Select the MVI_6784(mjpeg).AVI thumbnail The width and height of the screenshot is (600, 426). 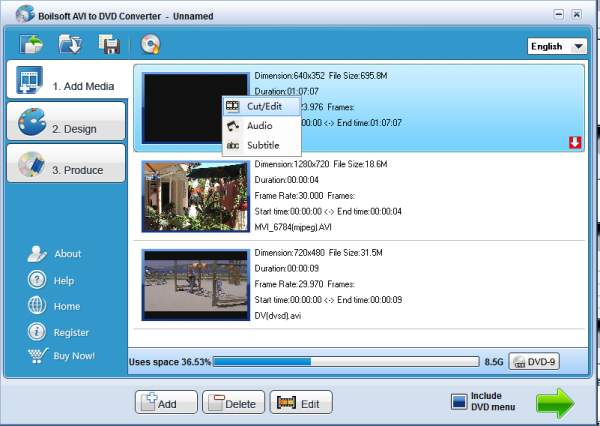point(194,197)
